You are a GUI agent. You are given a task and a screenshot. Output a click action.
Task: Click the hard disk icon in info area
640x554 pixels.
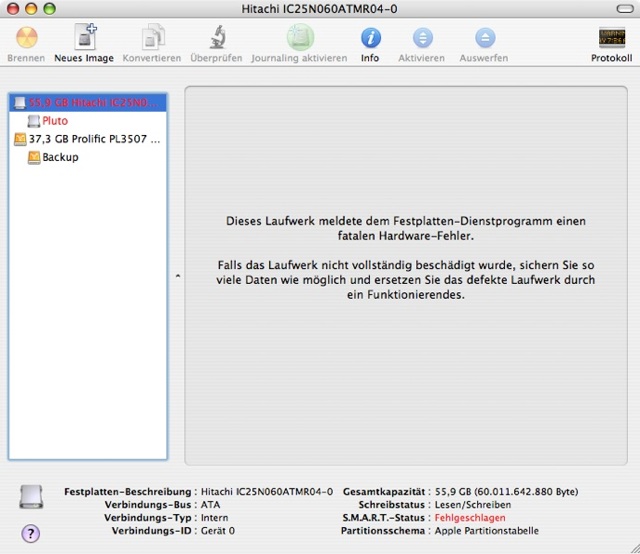[31, 497]
